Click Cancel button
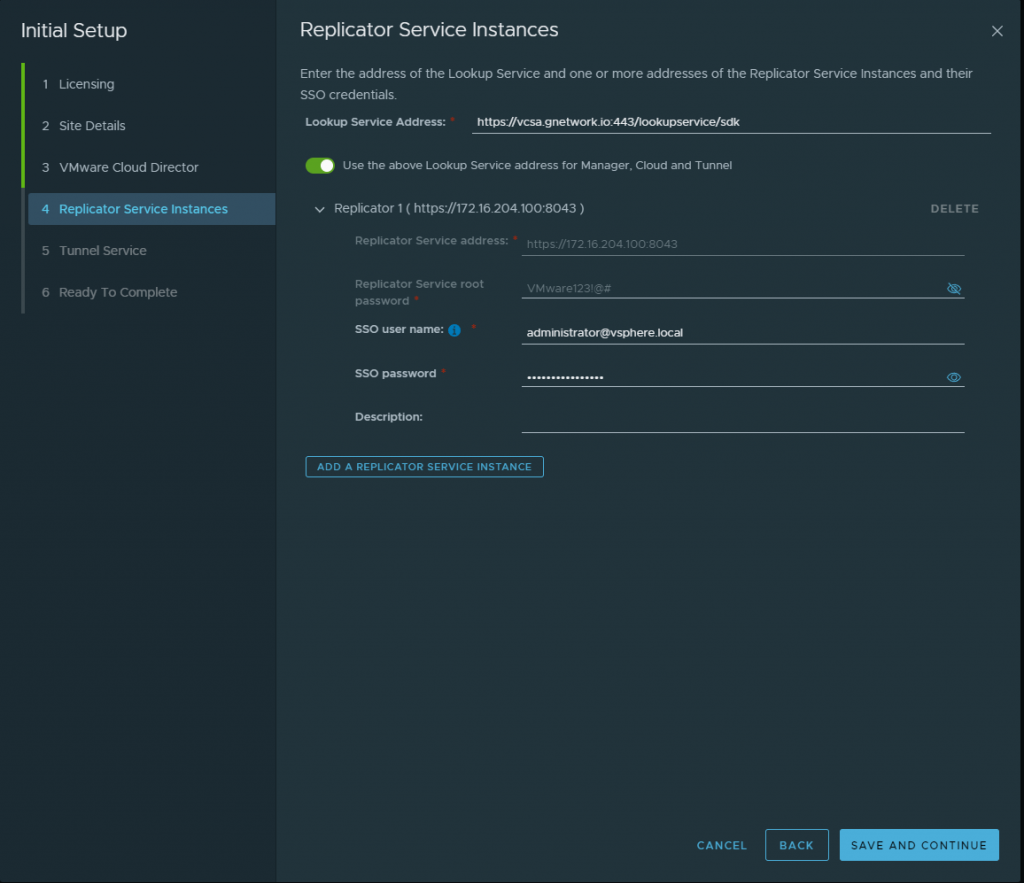Image resolution: width=1024 pixels, height=883 pixels. [722, 845]
